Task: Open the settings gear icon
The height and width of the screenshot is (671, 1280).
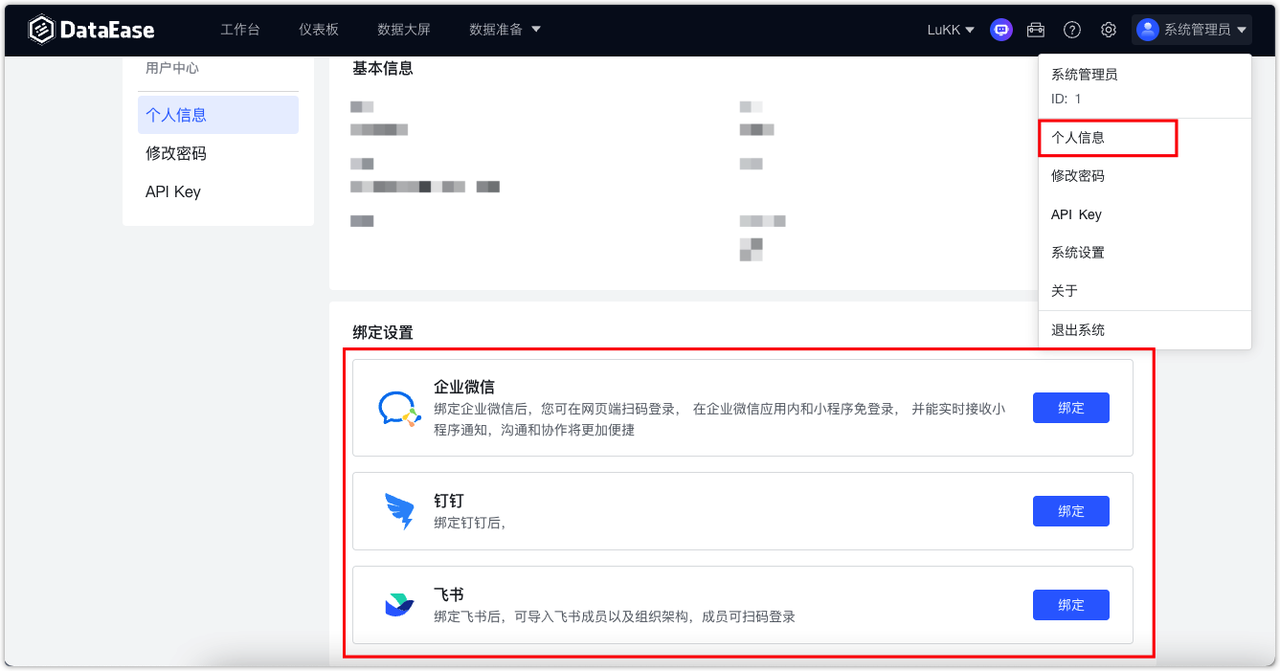Action: [1108, 30]
